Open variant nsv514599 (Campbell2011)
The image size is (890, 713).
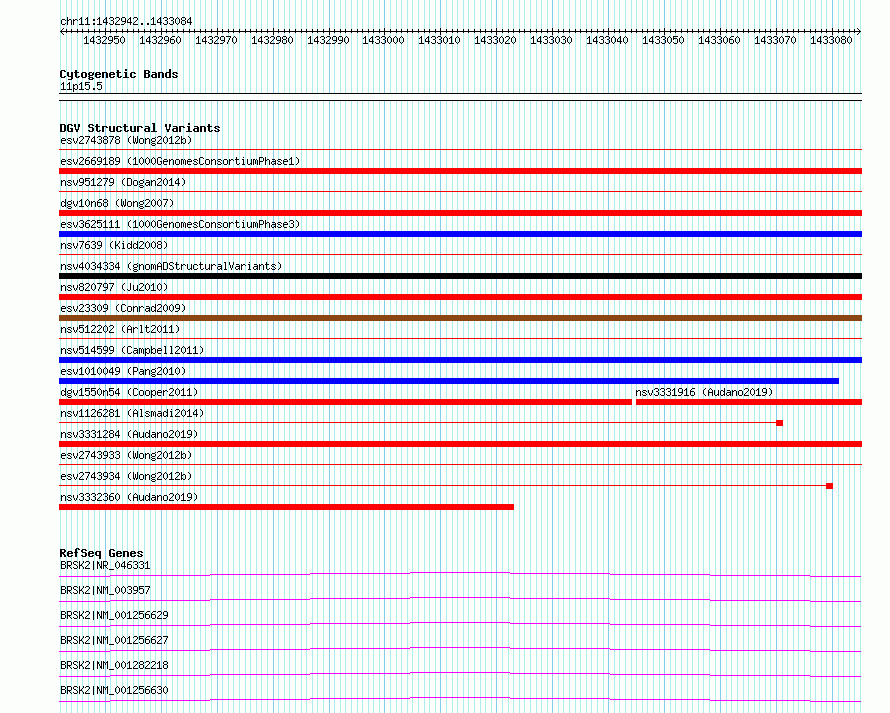pos(132,350)
